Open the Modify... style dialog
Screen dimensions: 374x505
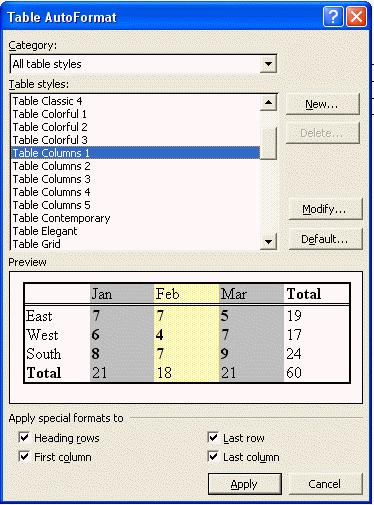point(325,209)
